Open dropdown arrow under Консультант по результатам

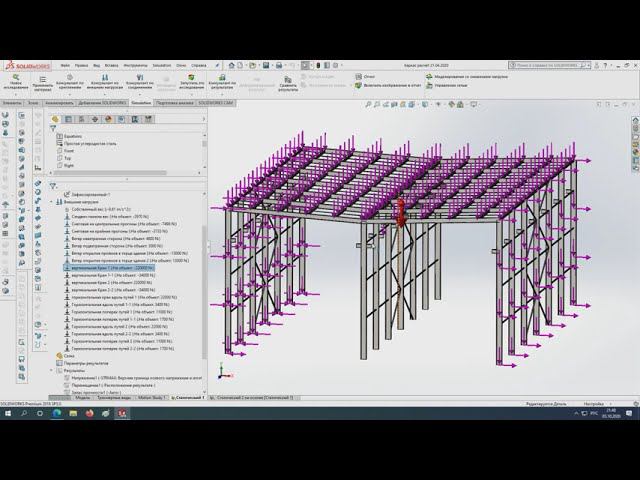coord(222,94)
